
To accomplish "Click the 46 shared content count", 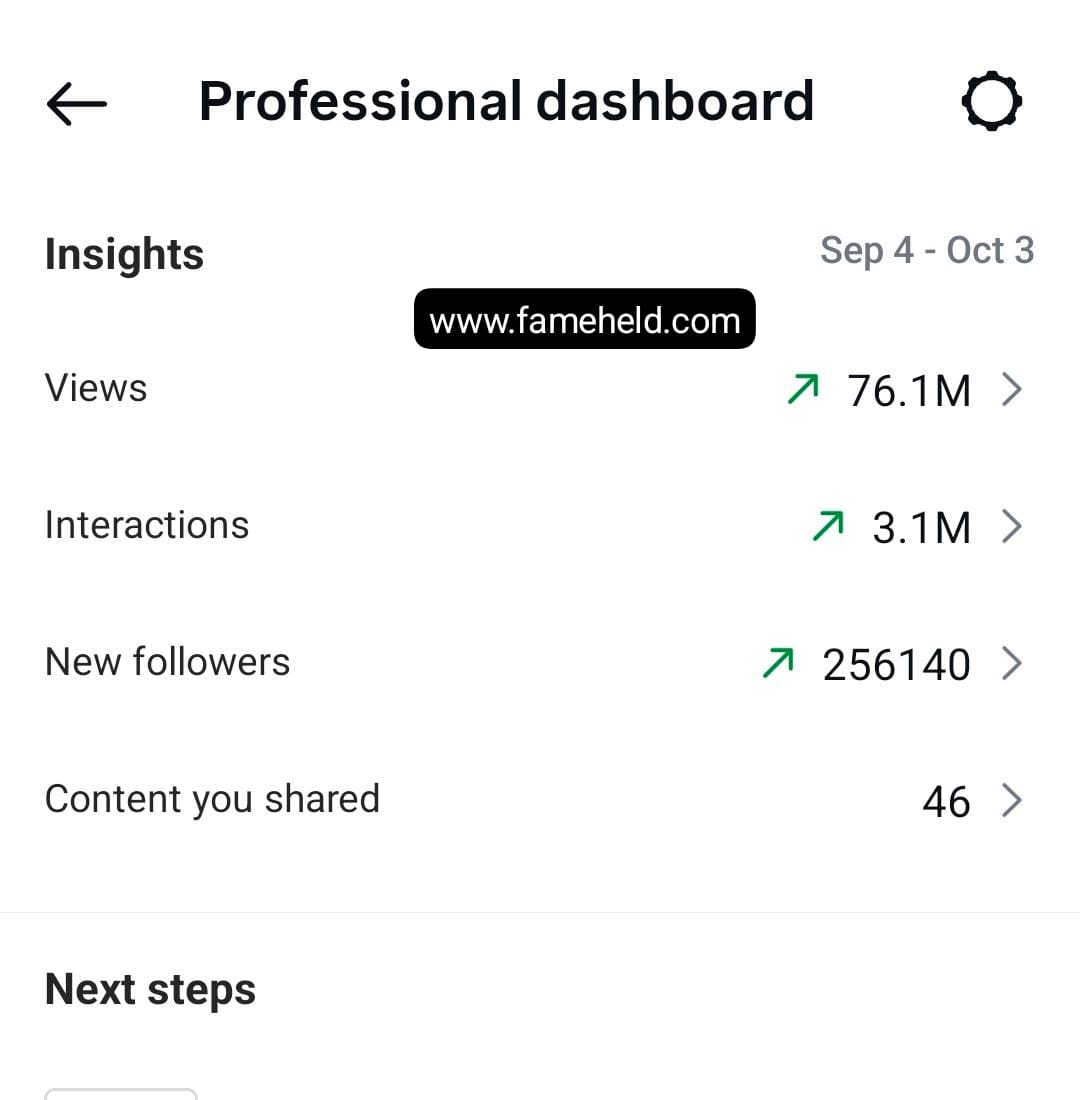I will tap(946, 802).
